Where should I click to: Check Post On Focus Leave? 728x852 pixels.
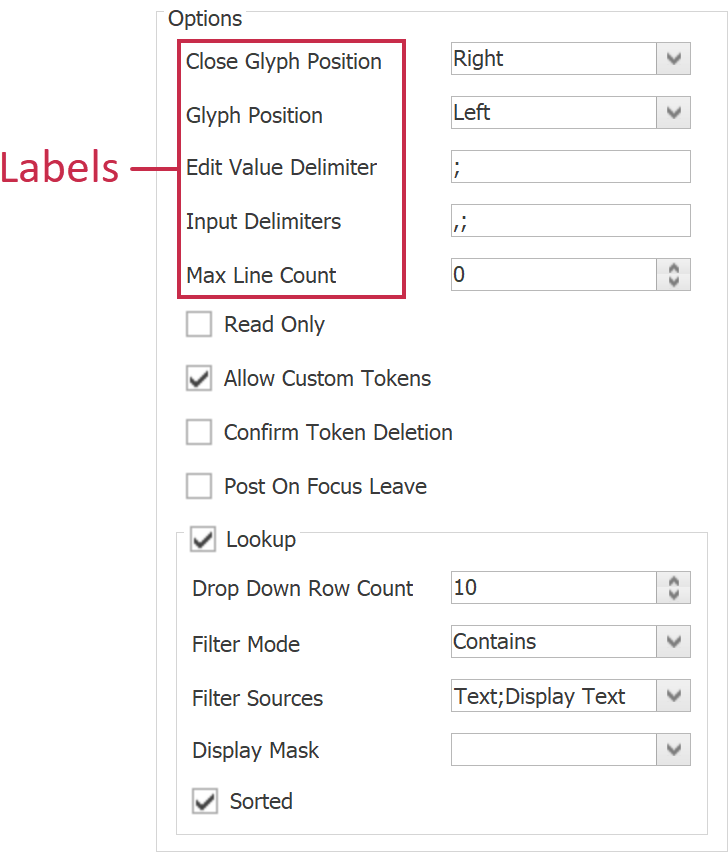199,486
